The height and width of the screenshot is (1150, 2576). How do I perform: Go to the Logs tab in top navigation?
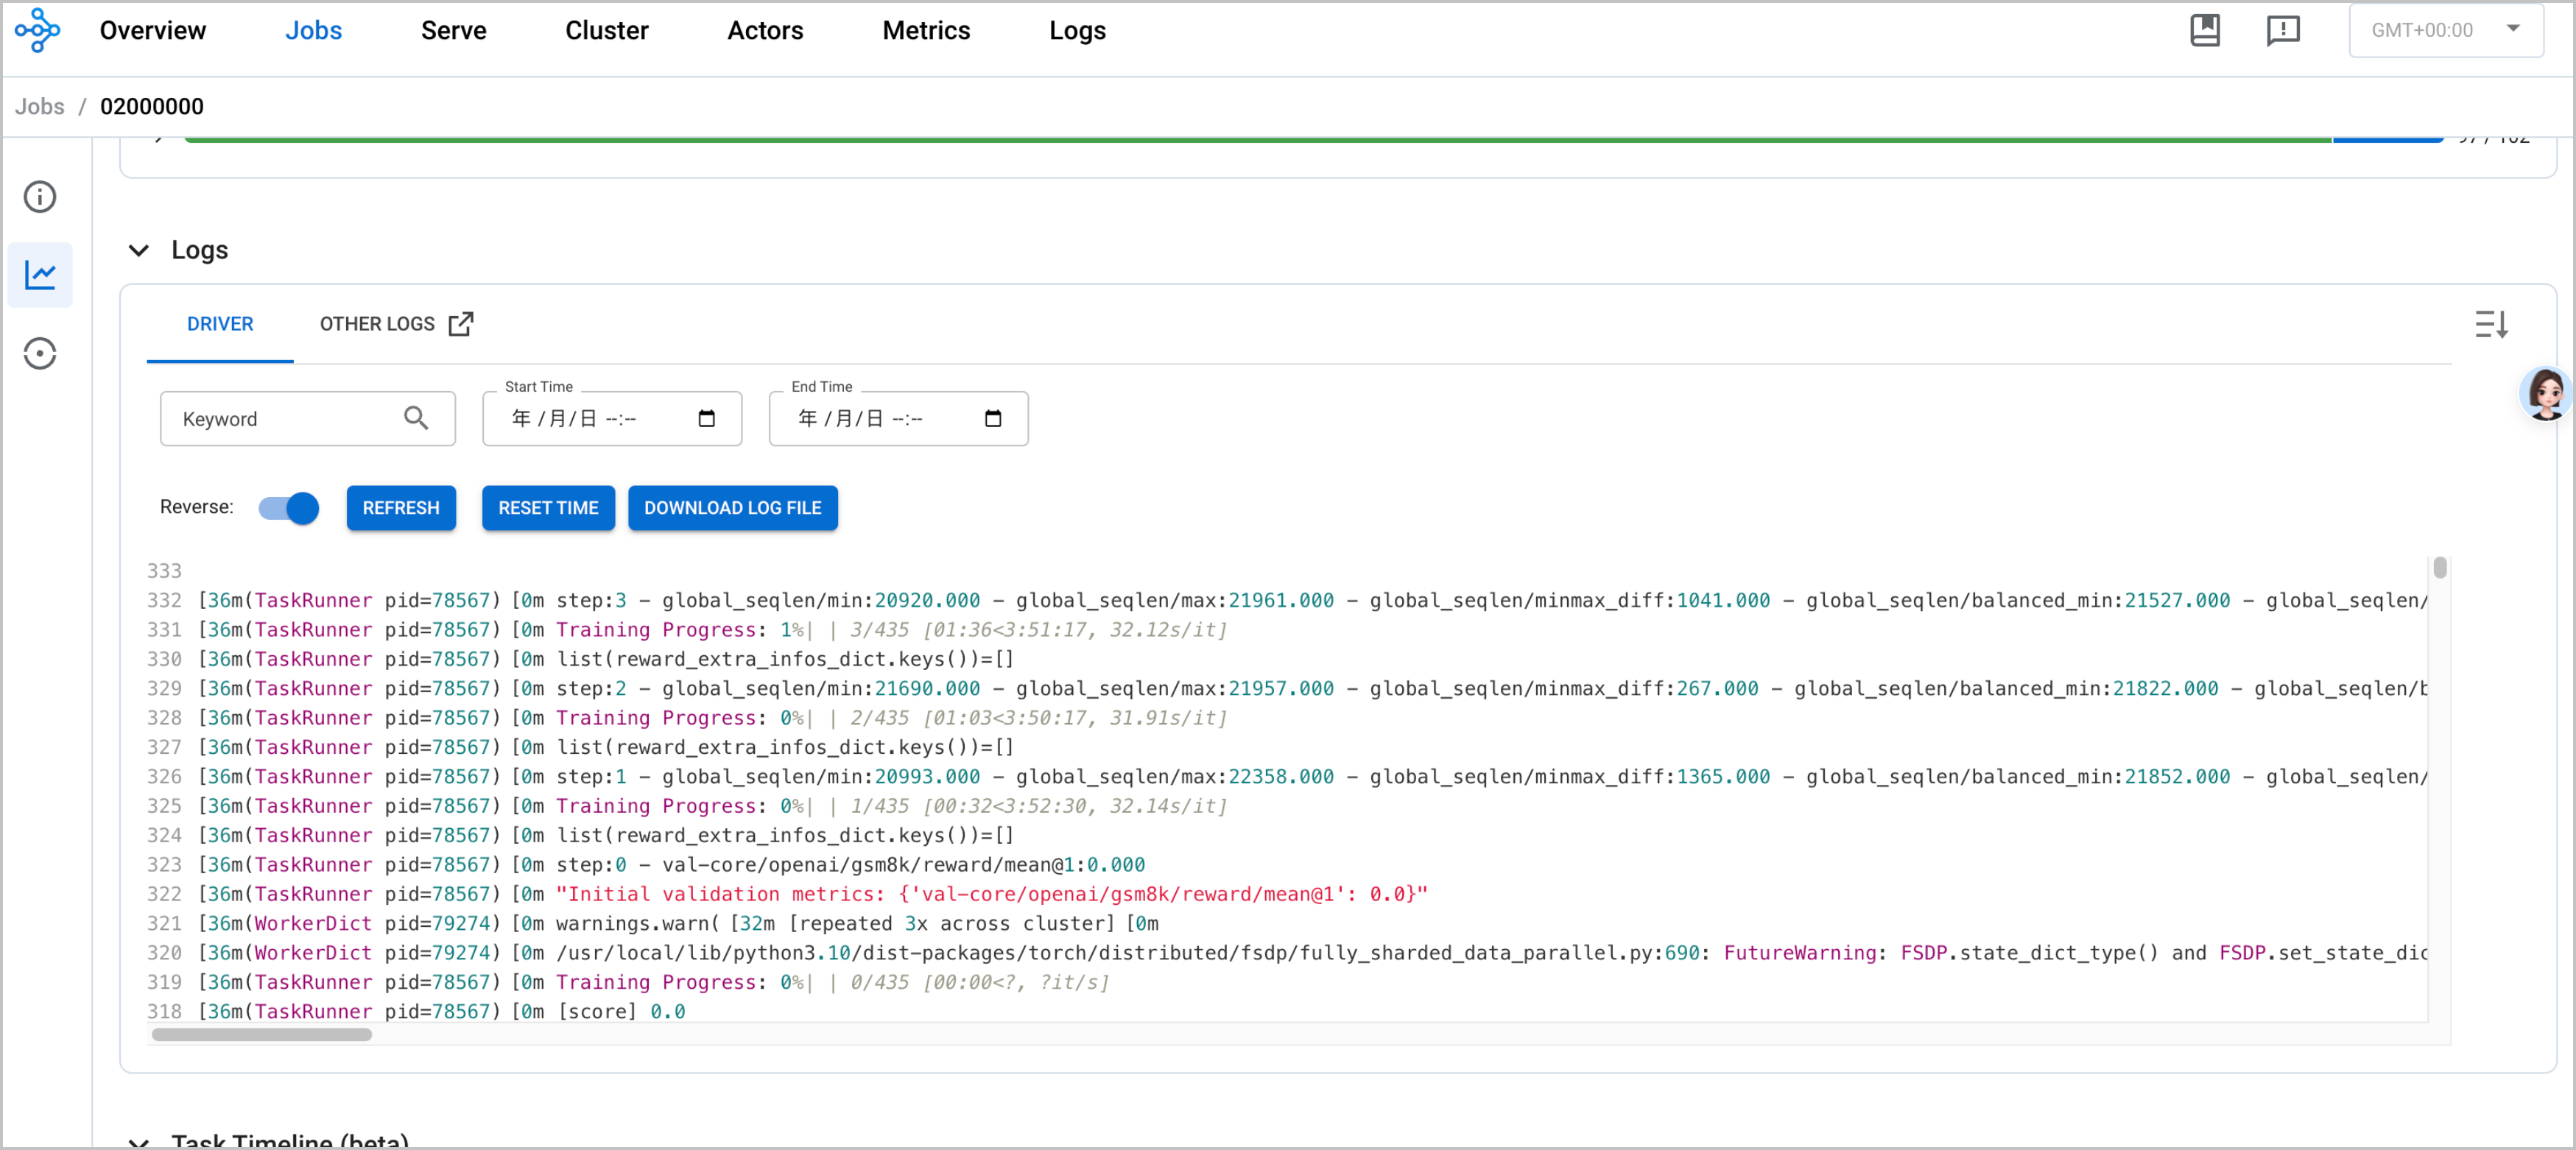[1077, 30]
